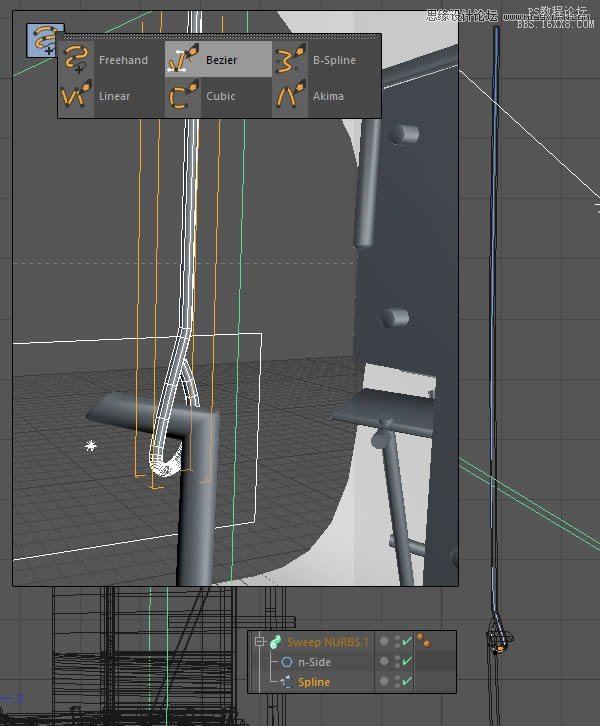
Task: Select the Linear spline tool icon
Action: click(x=76, y=95)
